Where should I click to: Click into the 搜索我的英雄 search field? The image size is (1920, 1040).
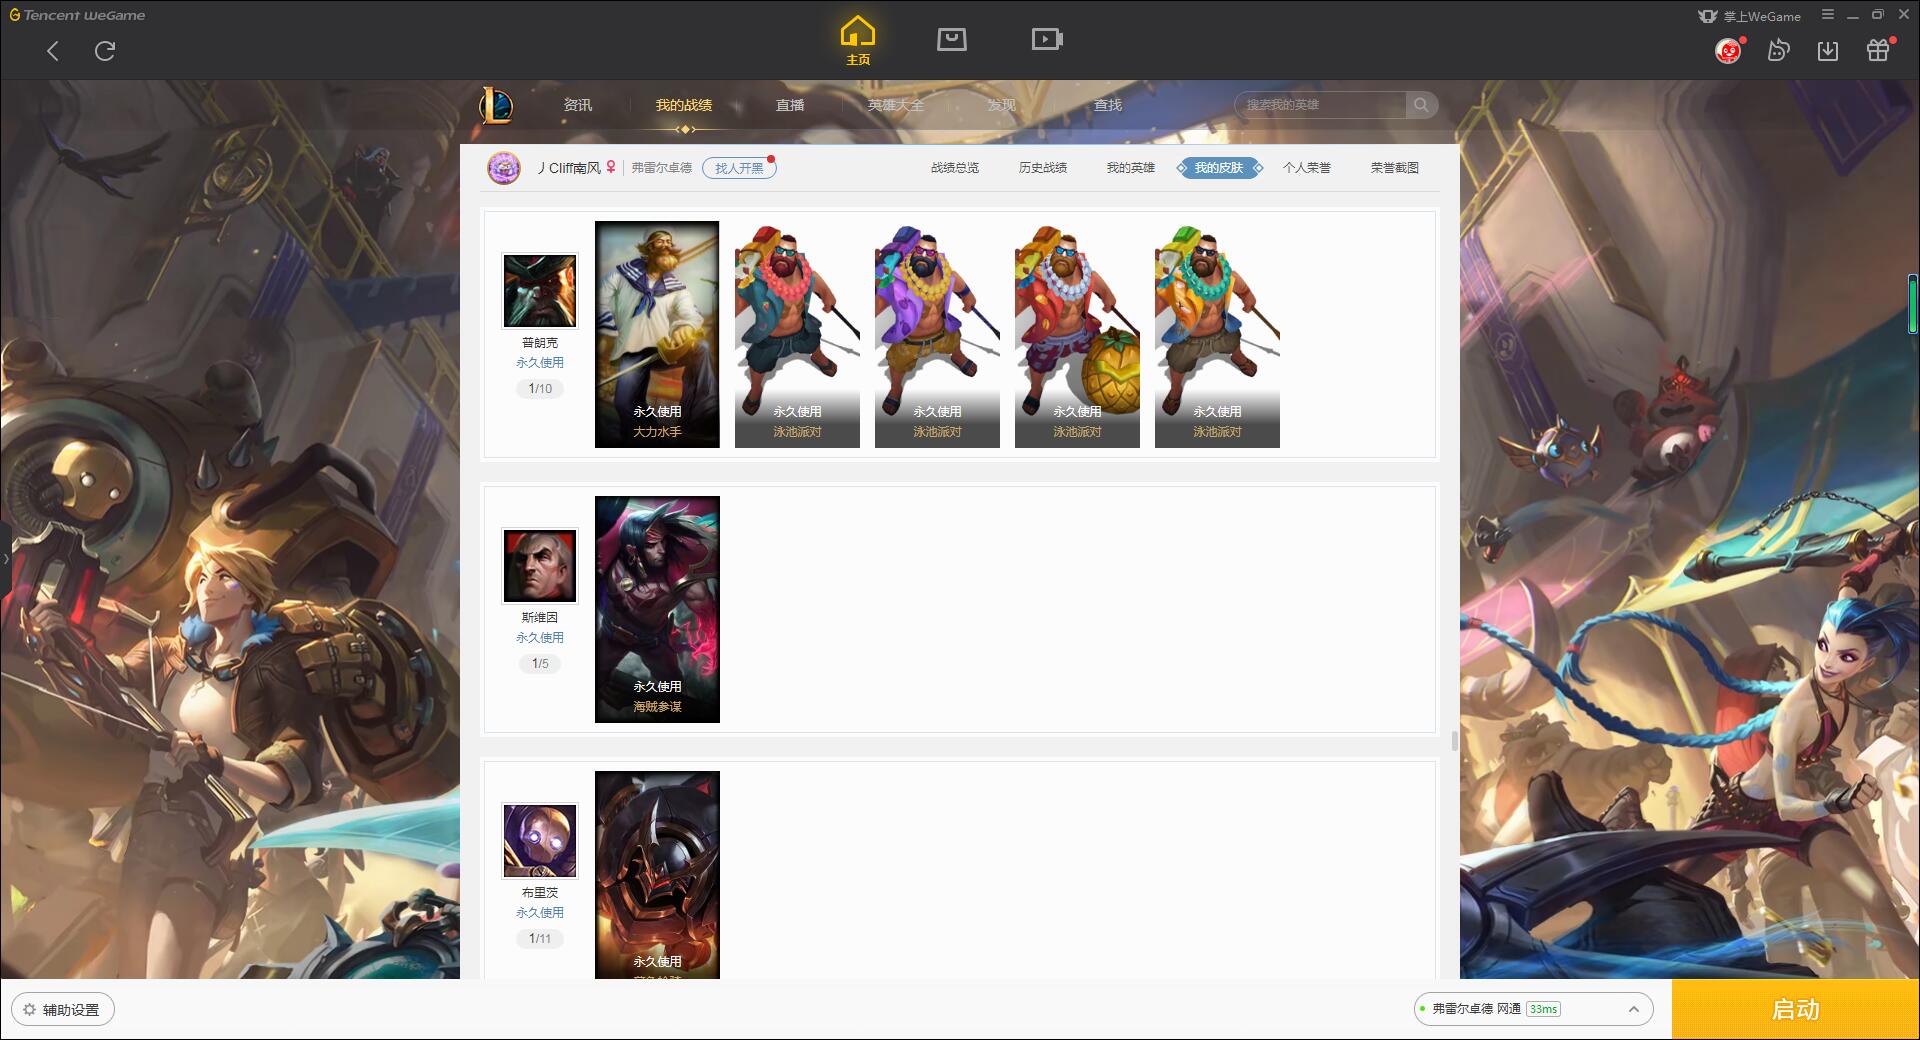click(1321, 105)
